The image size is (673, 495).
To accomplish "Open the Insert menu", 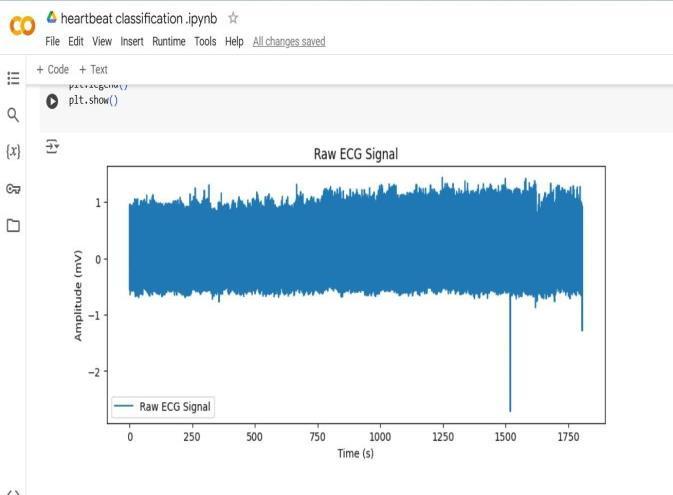I will click(x=132, y=42).
